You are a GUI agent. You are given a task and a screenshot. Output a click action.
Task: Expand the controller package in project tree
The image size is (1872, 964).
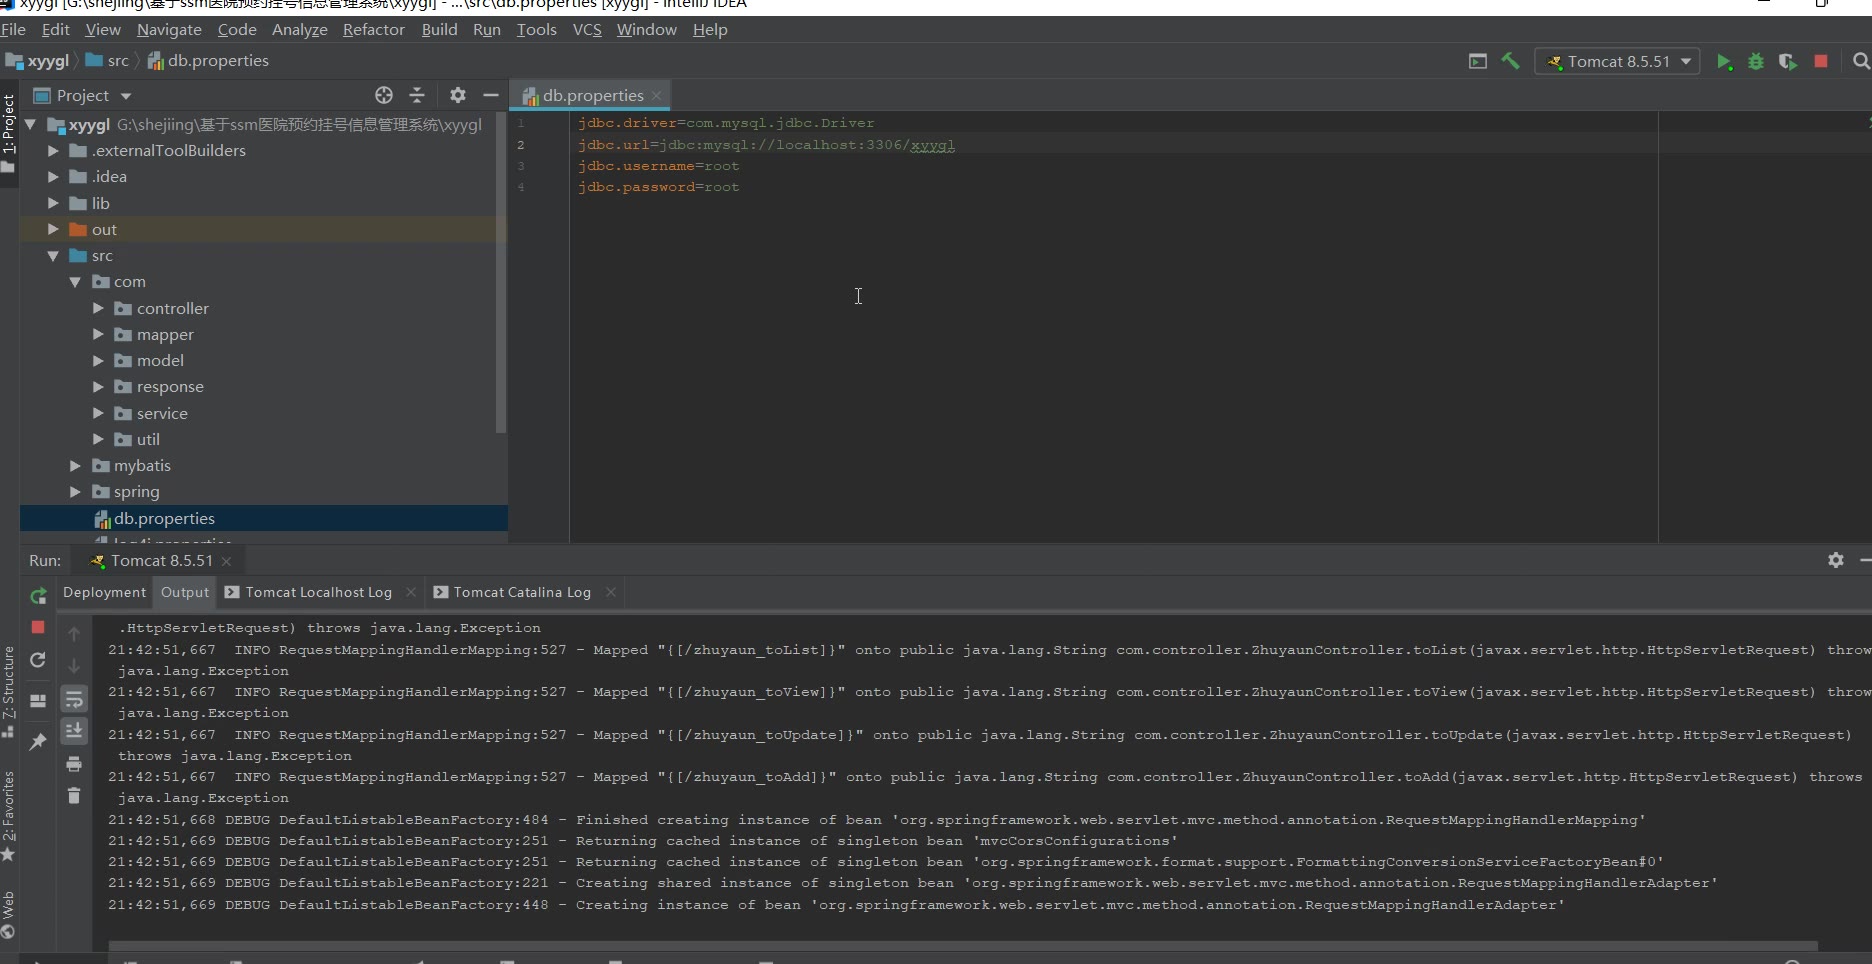(x=98, y=308)
